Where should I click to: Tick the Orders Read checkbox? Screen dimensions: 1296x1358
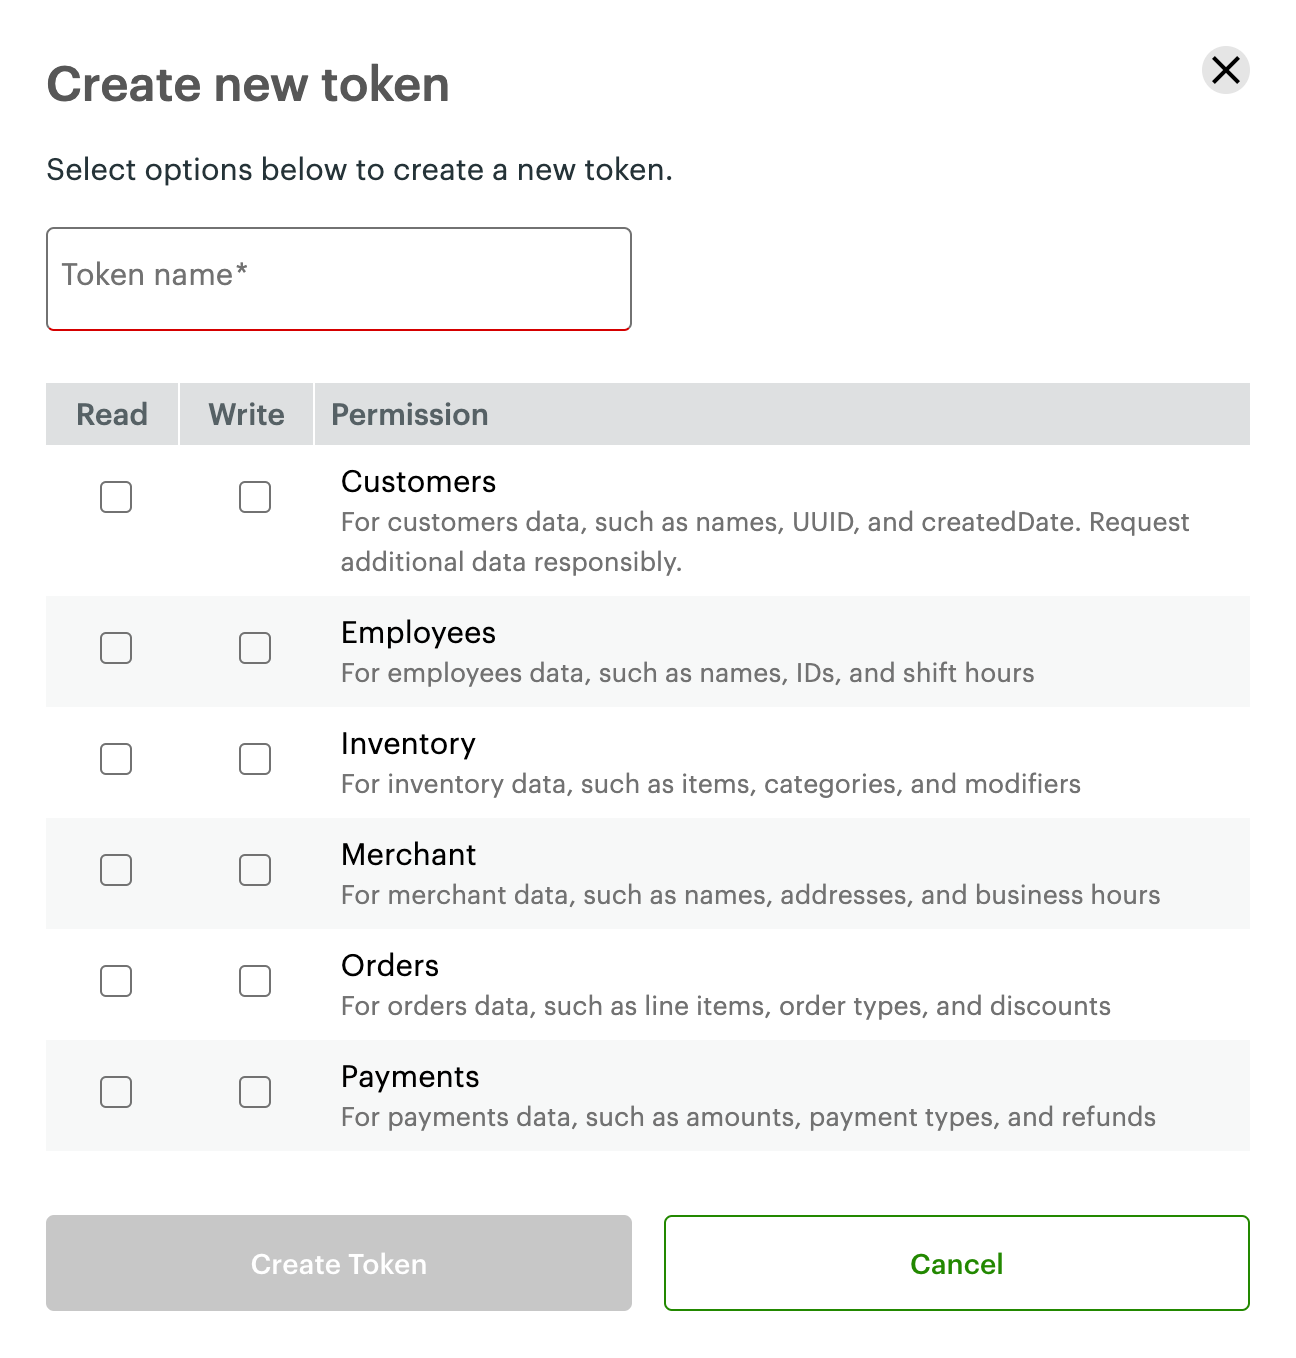pyautogui.click(x=116, y=981)
